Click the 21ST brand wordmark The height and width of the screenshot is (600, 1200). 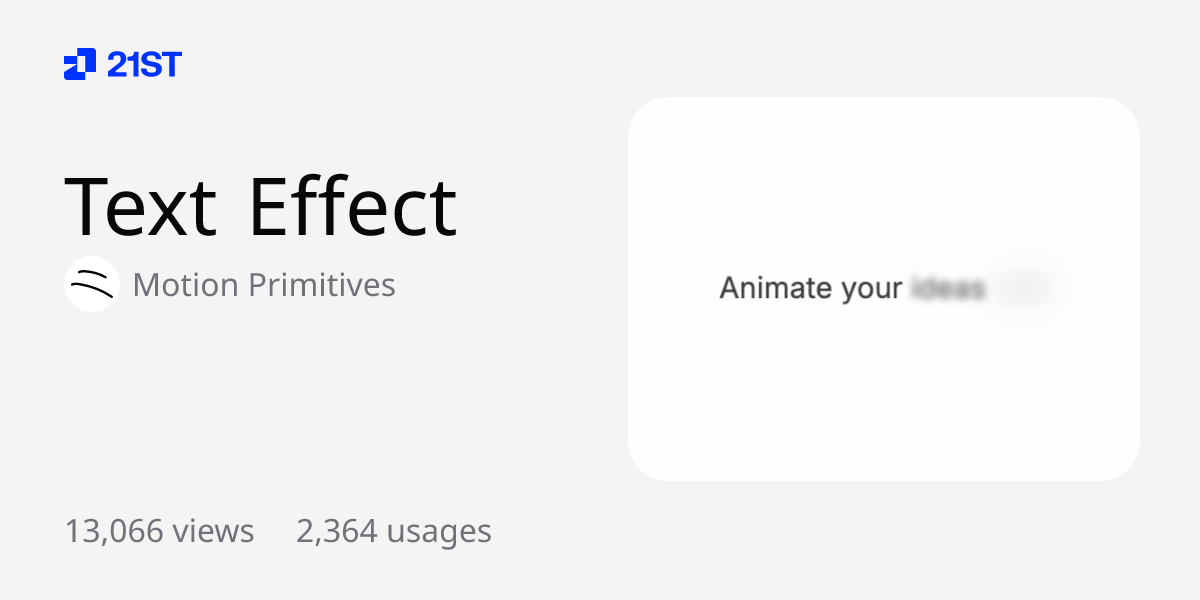tap(144, 65)
